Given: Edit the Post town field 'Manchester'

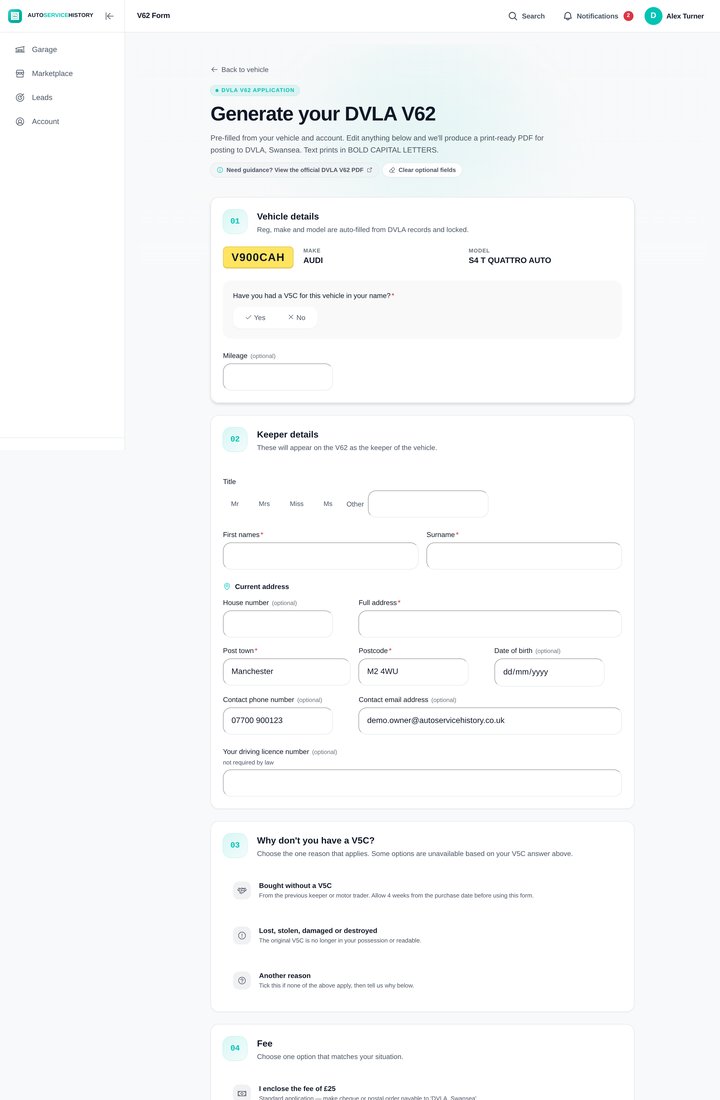Looking at the screenshot, I should tap(286, 671).
